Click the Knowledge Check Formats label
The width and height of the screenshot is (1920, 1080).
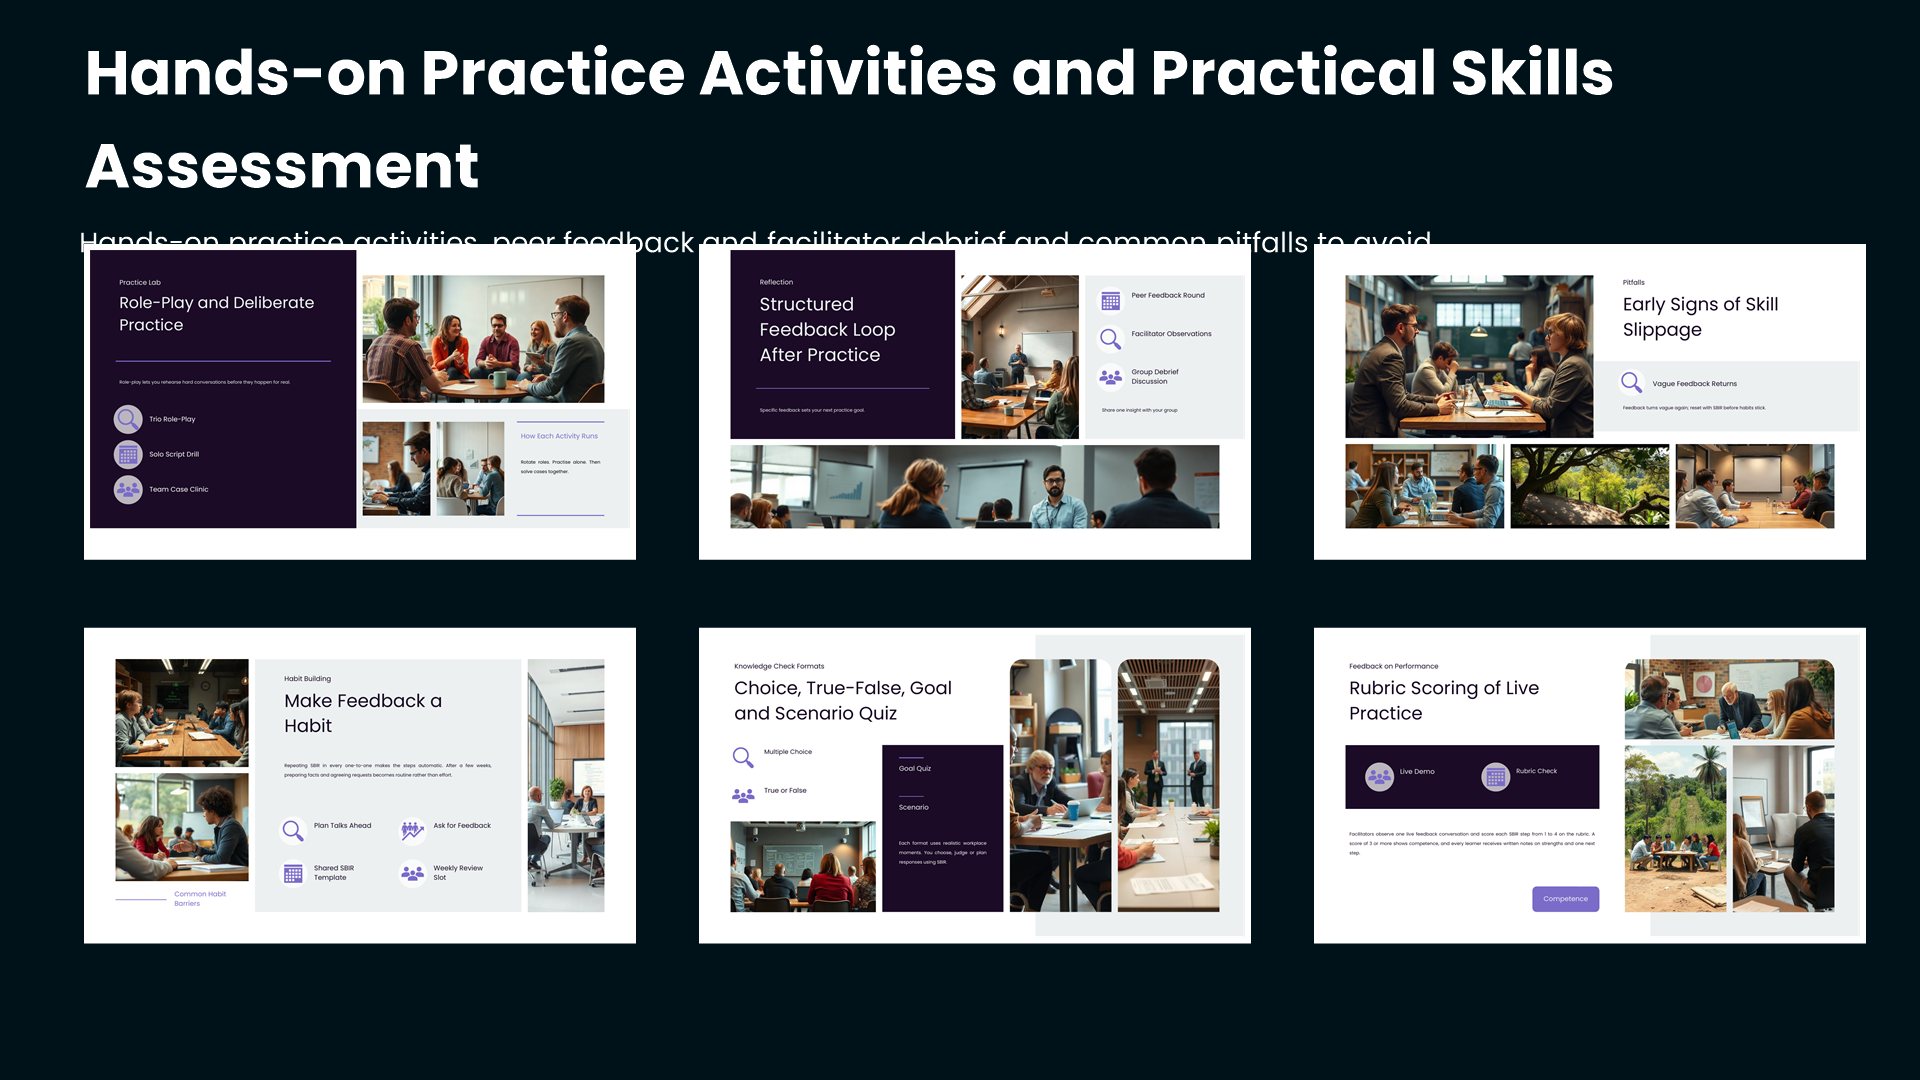(779, 666)
